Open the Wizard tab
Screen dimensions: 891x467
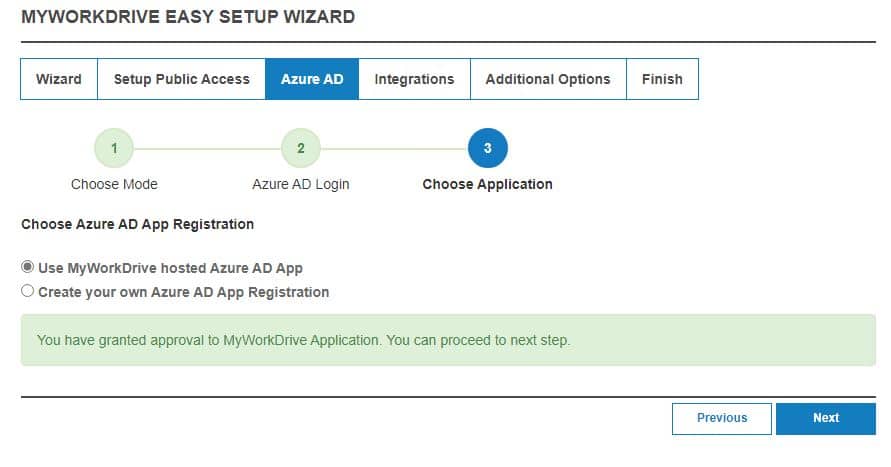pos(59,79)
